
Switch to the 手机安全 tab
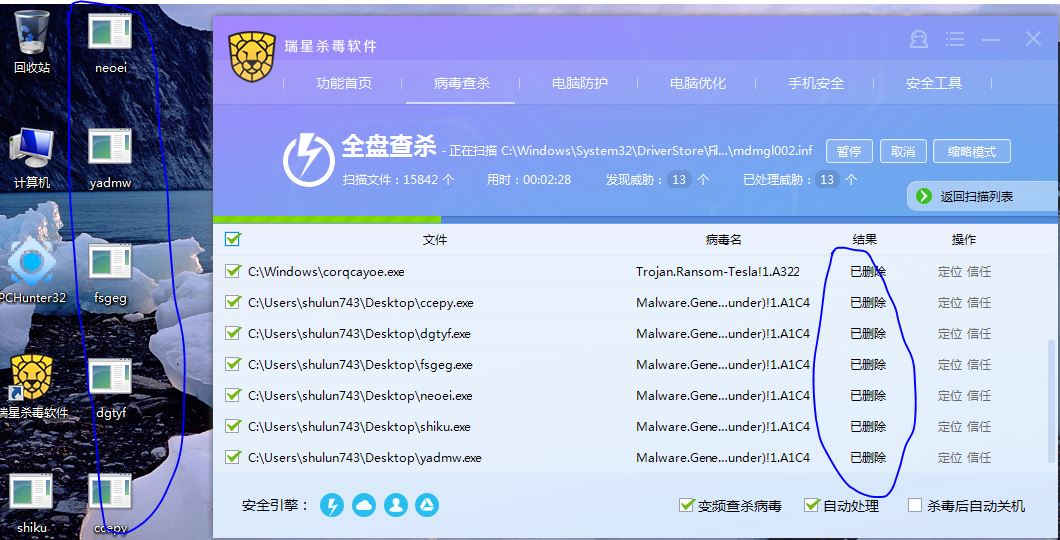coord(815,84)
